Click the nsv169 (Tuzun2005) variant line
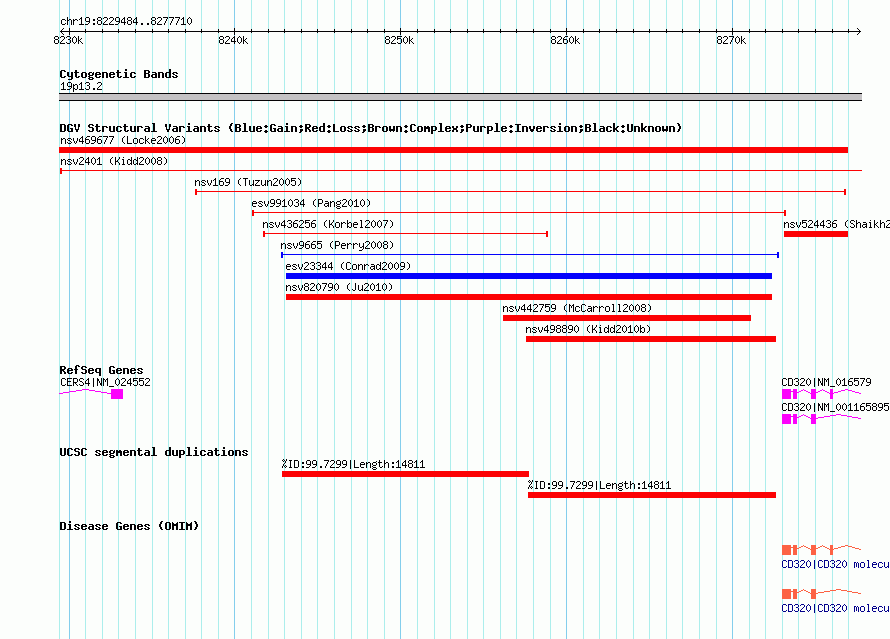Image resolution: width=890 pixels, height=639 pixels. (x=520, y=192)
